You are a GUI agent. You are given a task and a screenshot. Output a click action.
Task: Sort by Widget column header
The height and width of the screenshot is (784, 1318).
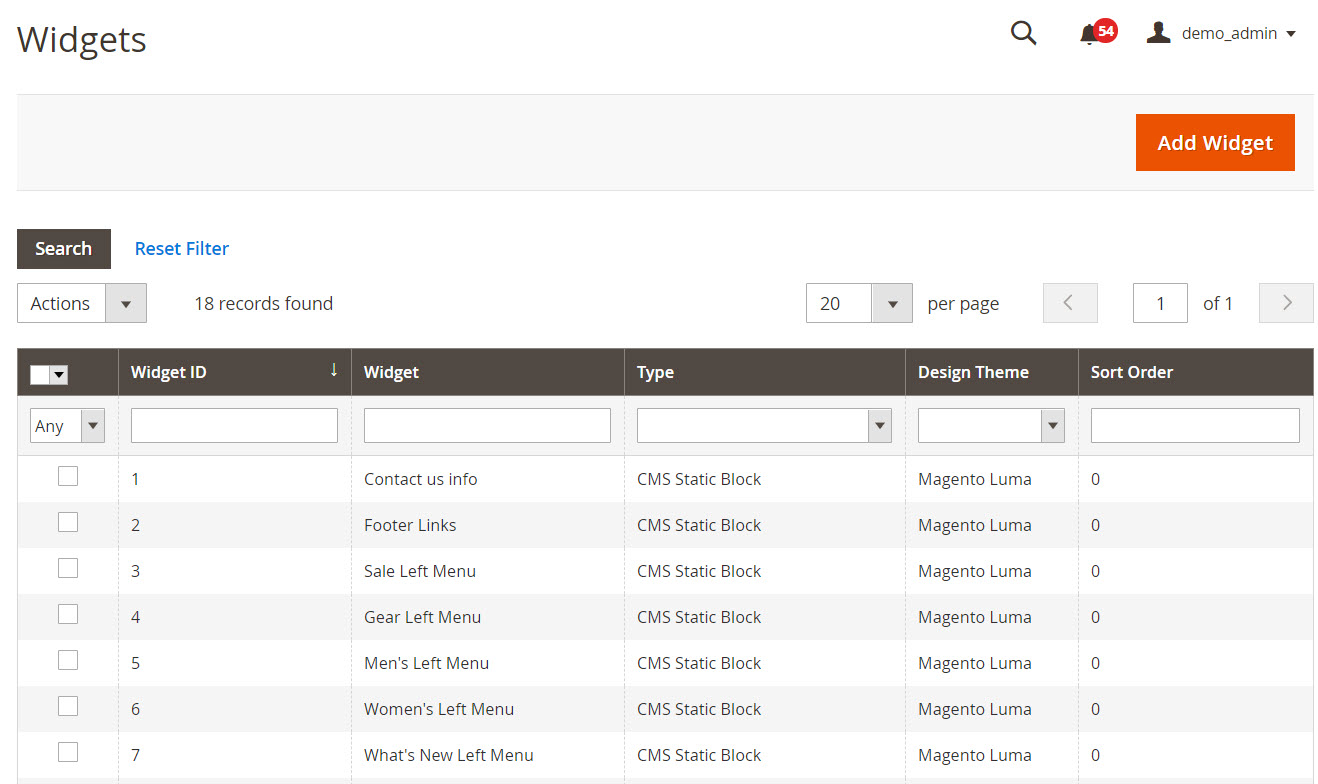click(488, 372)
